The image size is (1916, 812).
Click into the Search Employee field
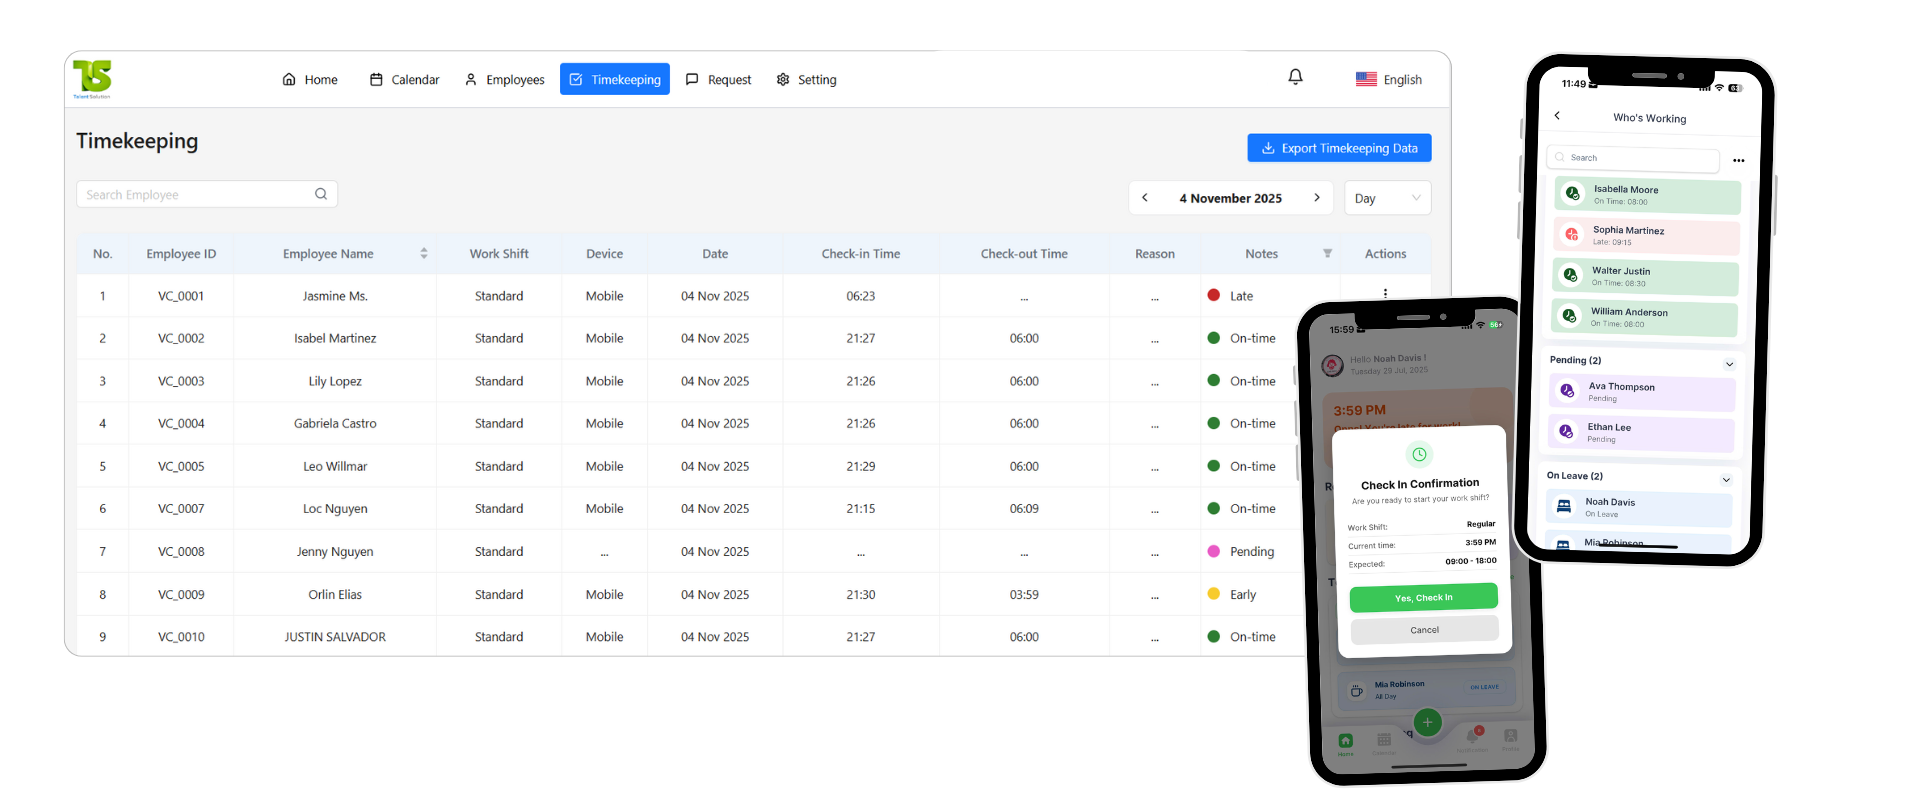pos(196,194)
